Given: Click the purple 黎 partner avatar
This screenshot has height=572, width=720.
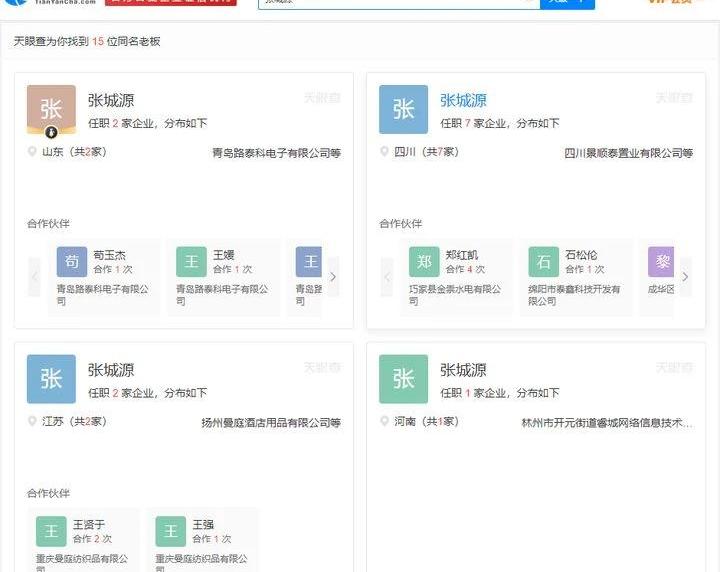Looking at the screenshot, I should coord(661,262).
